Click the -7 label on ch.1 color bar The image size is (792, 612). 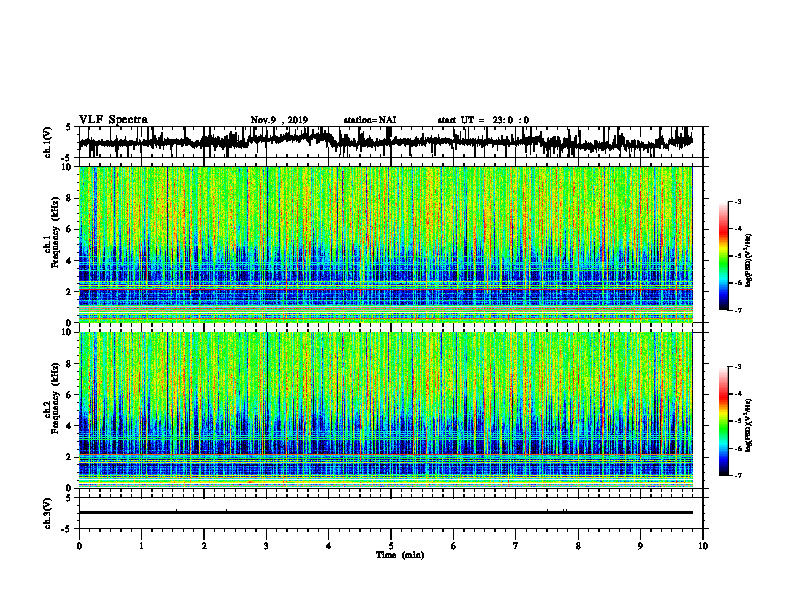tap(737, 310)
